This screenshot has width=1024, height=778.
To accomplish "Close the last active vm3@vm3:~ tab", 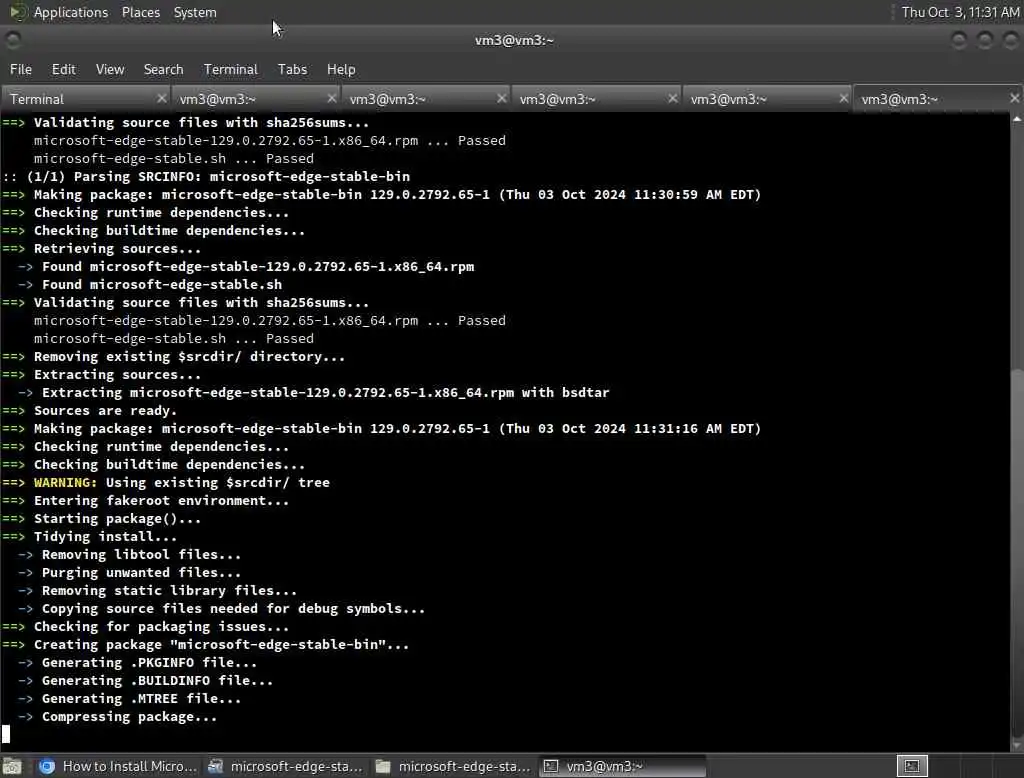I will coord(1014,98).
